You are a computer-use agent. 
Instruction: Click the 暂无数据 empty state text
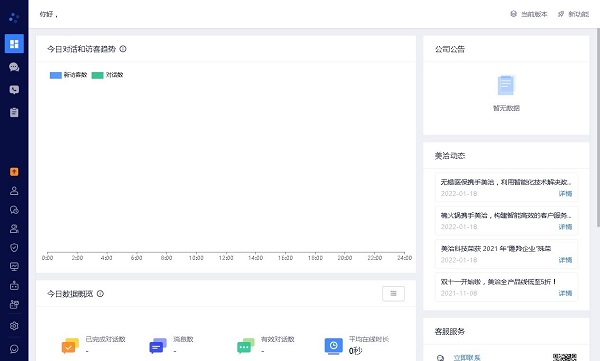click(506, 108)
